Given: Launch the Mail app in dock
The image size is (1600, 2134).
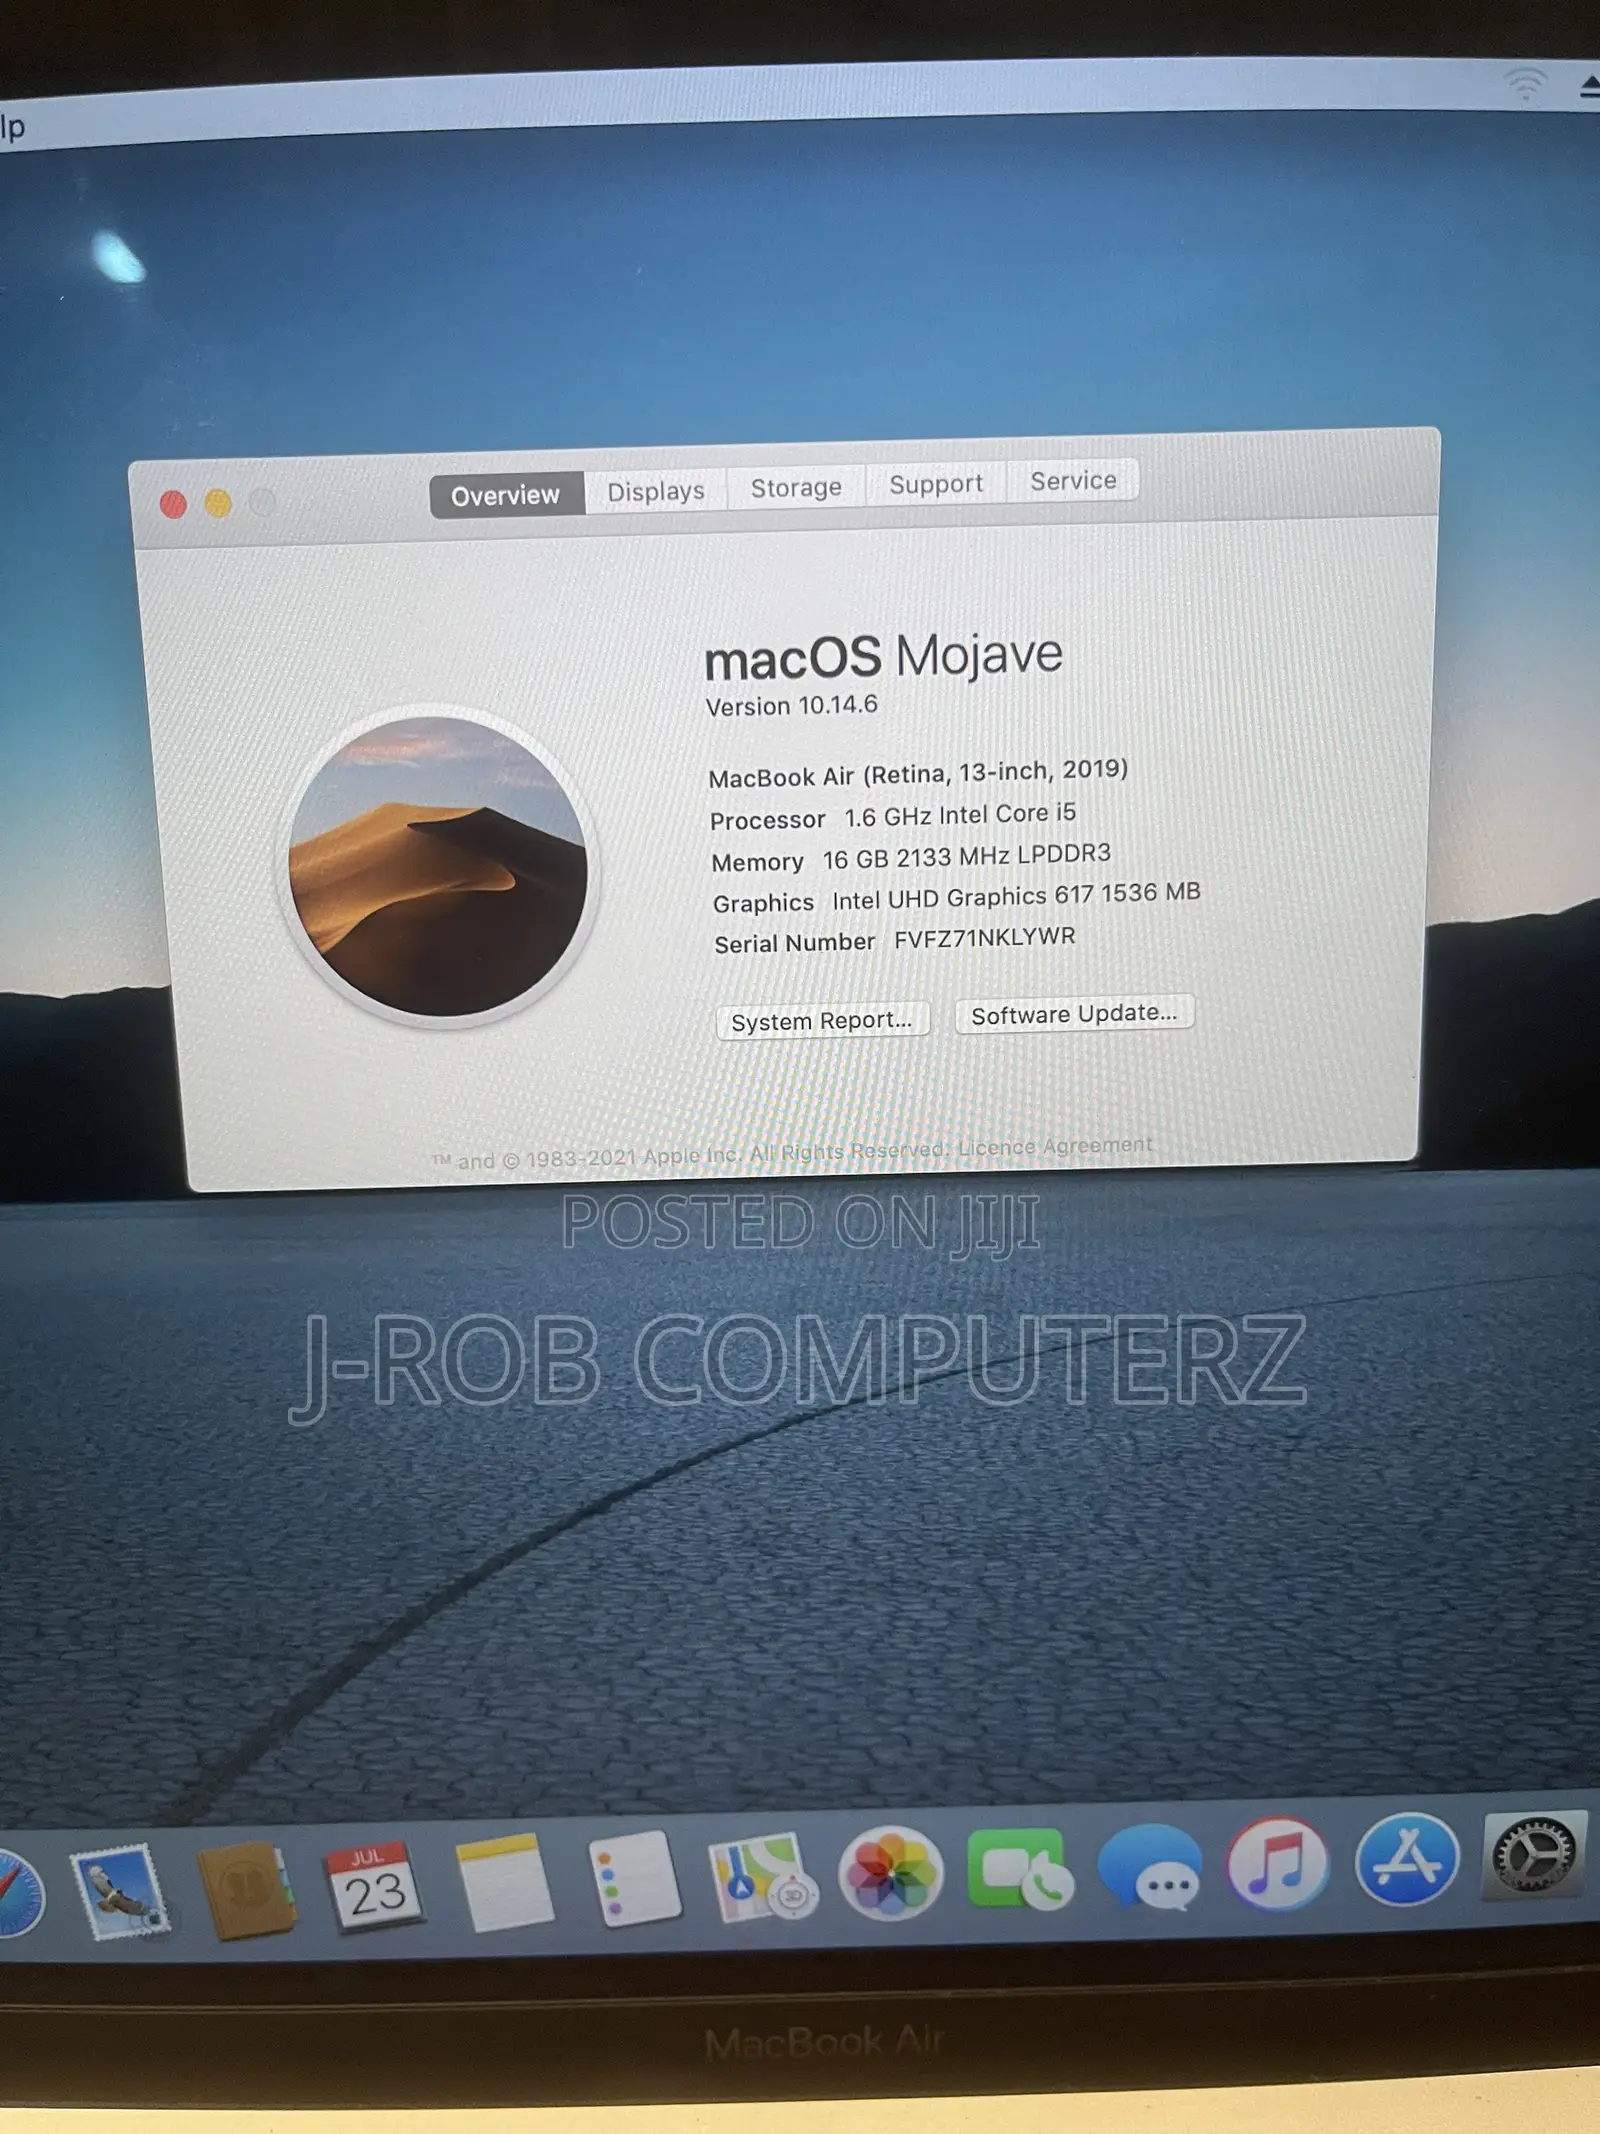Looking at the screenshot, I should (x=120, y=1892).
